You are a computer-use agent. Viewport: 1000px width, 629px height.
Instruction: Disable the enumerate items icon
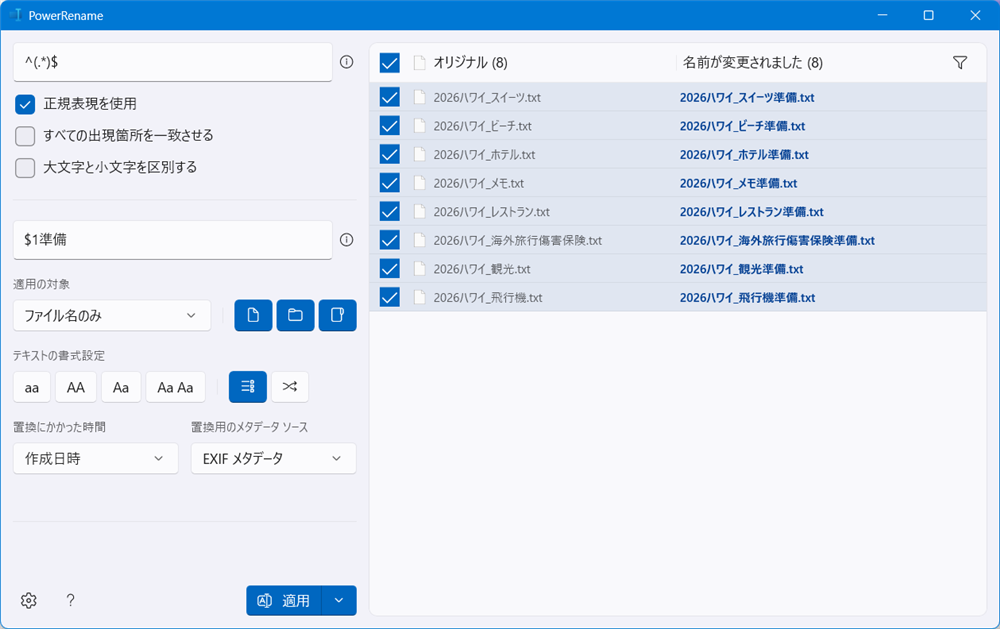click(247, 386)
